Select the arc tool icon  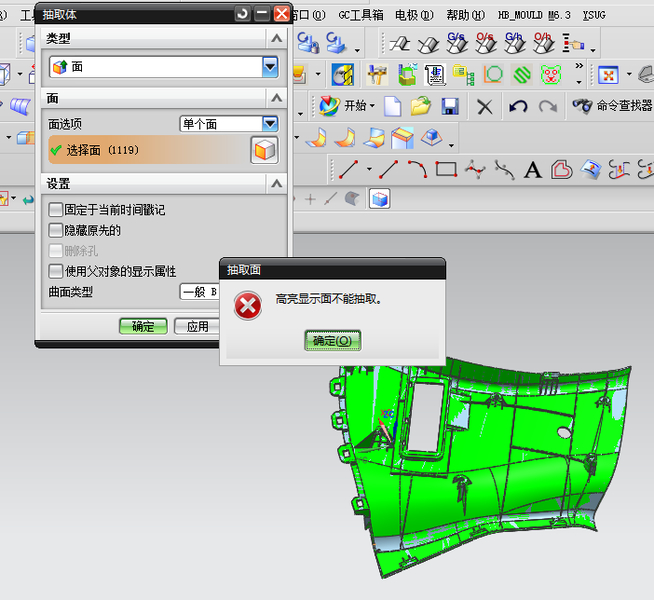pos(418,169)
